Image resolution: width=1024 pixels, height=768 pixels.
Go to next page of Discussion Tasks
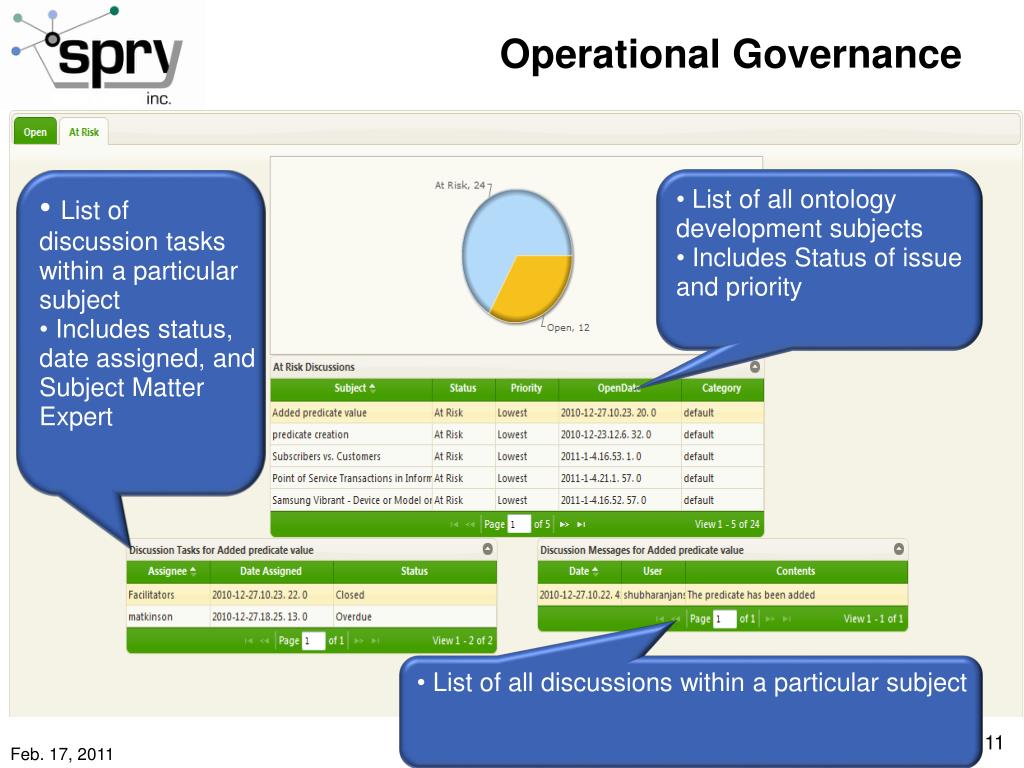[x=359, y=641]
